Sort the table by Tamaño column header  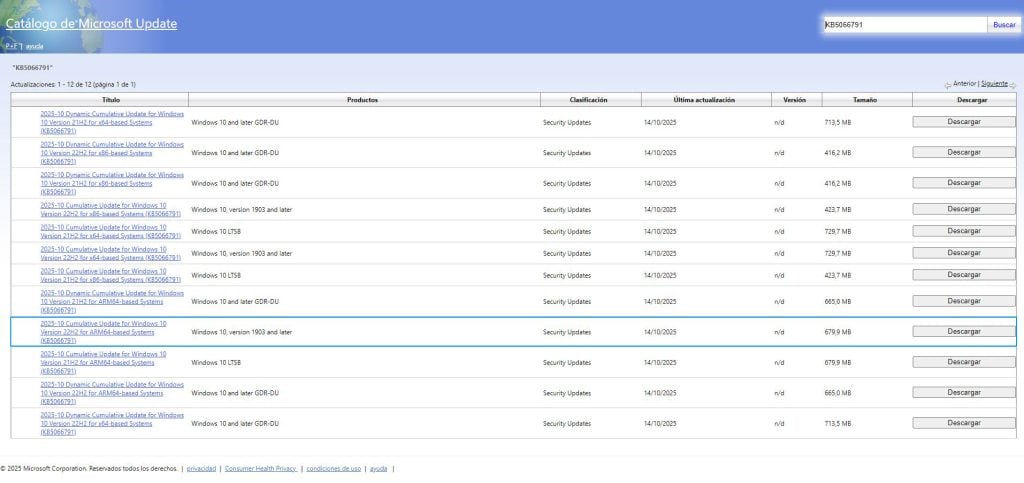pos(865,100)
